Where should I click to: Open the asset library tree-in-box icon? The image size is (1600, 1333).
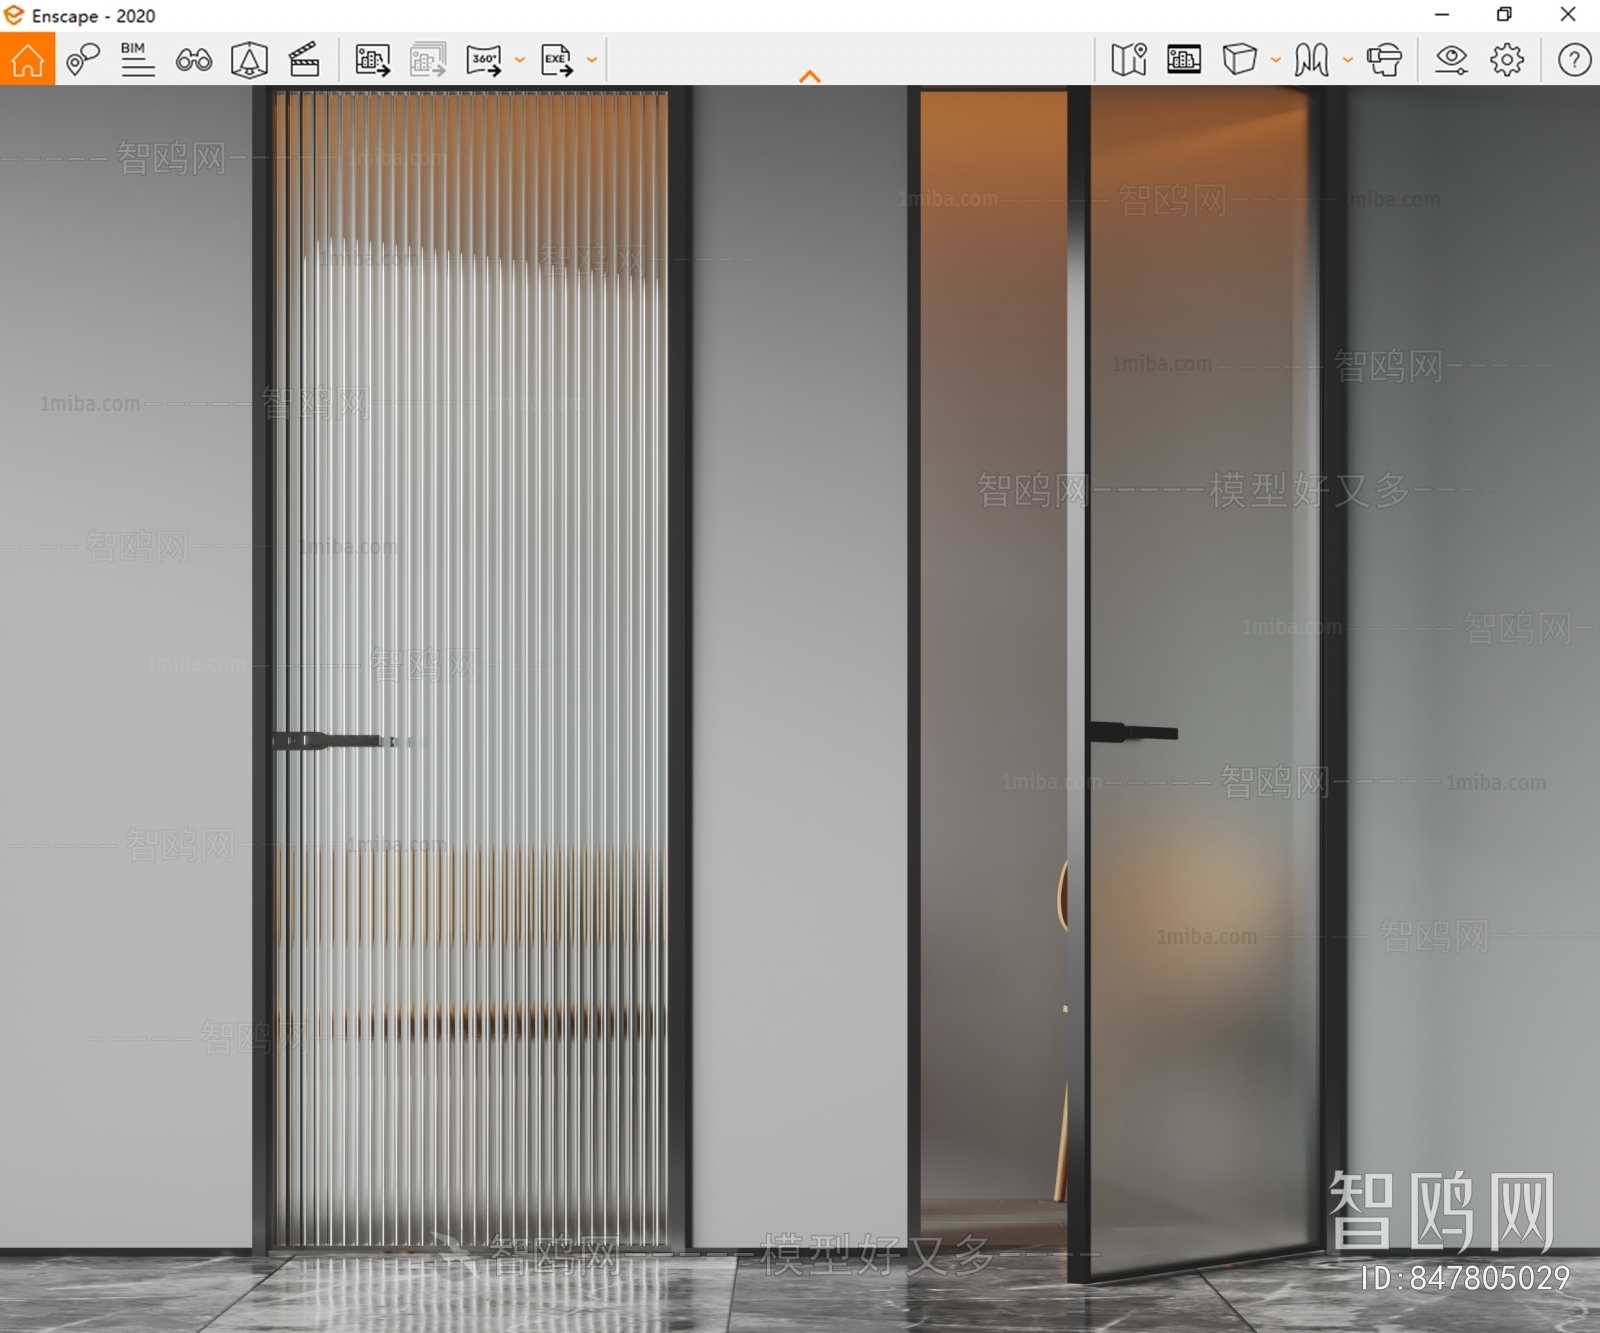(249, 60)
